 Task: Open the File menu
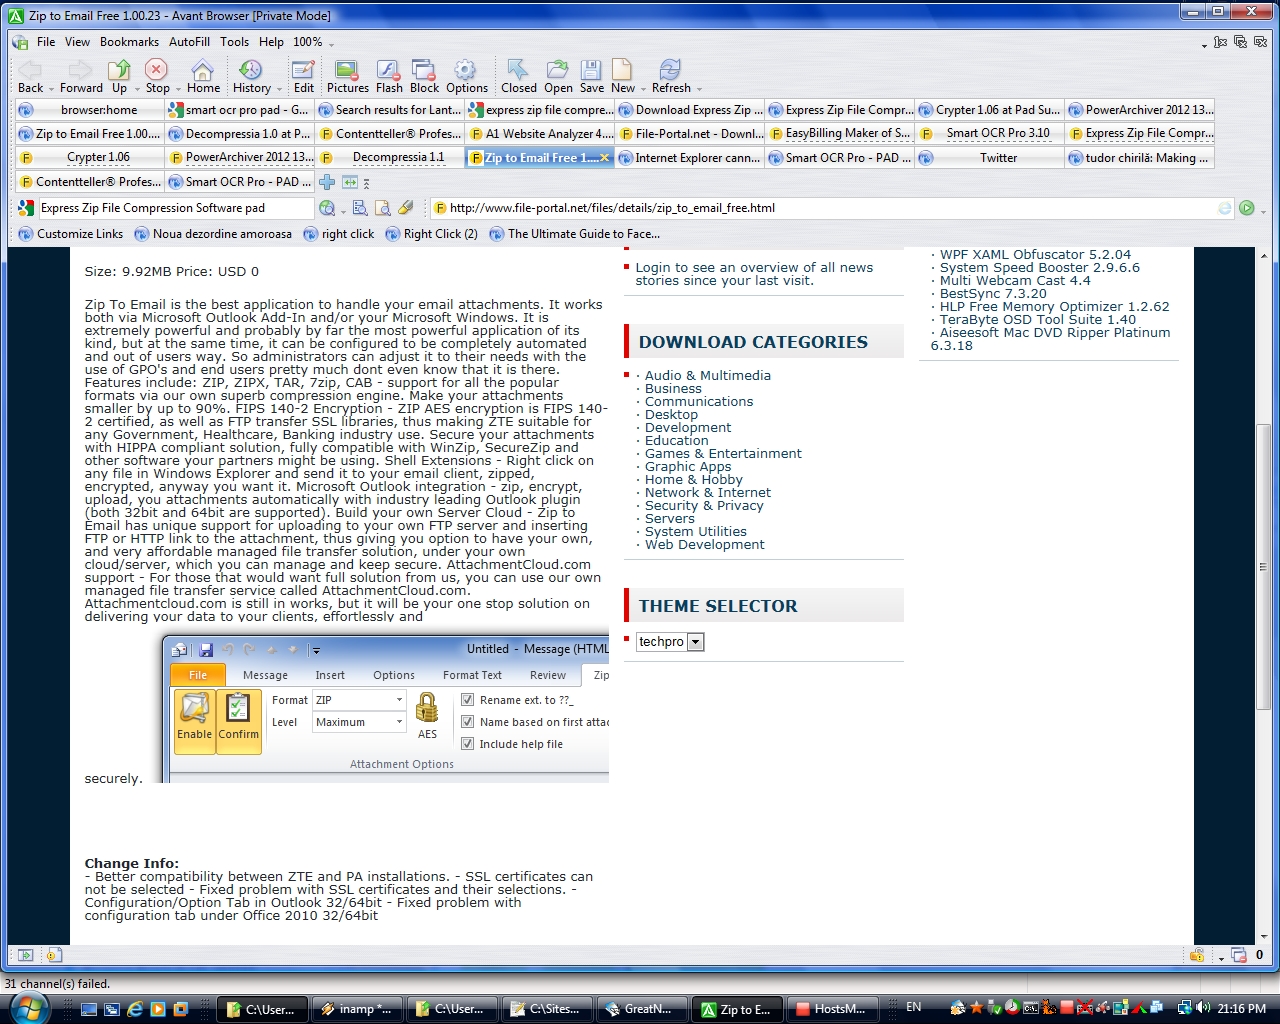[x=46, y=42]
